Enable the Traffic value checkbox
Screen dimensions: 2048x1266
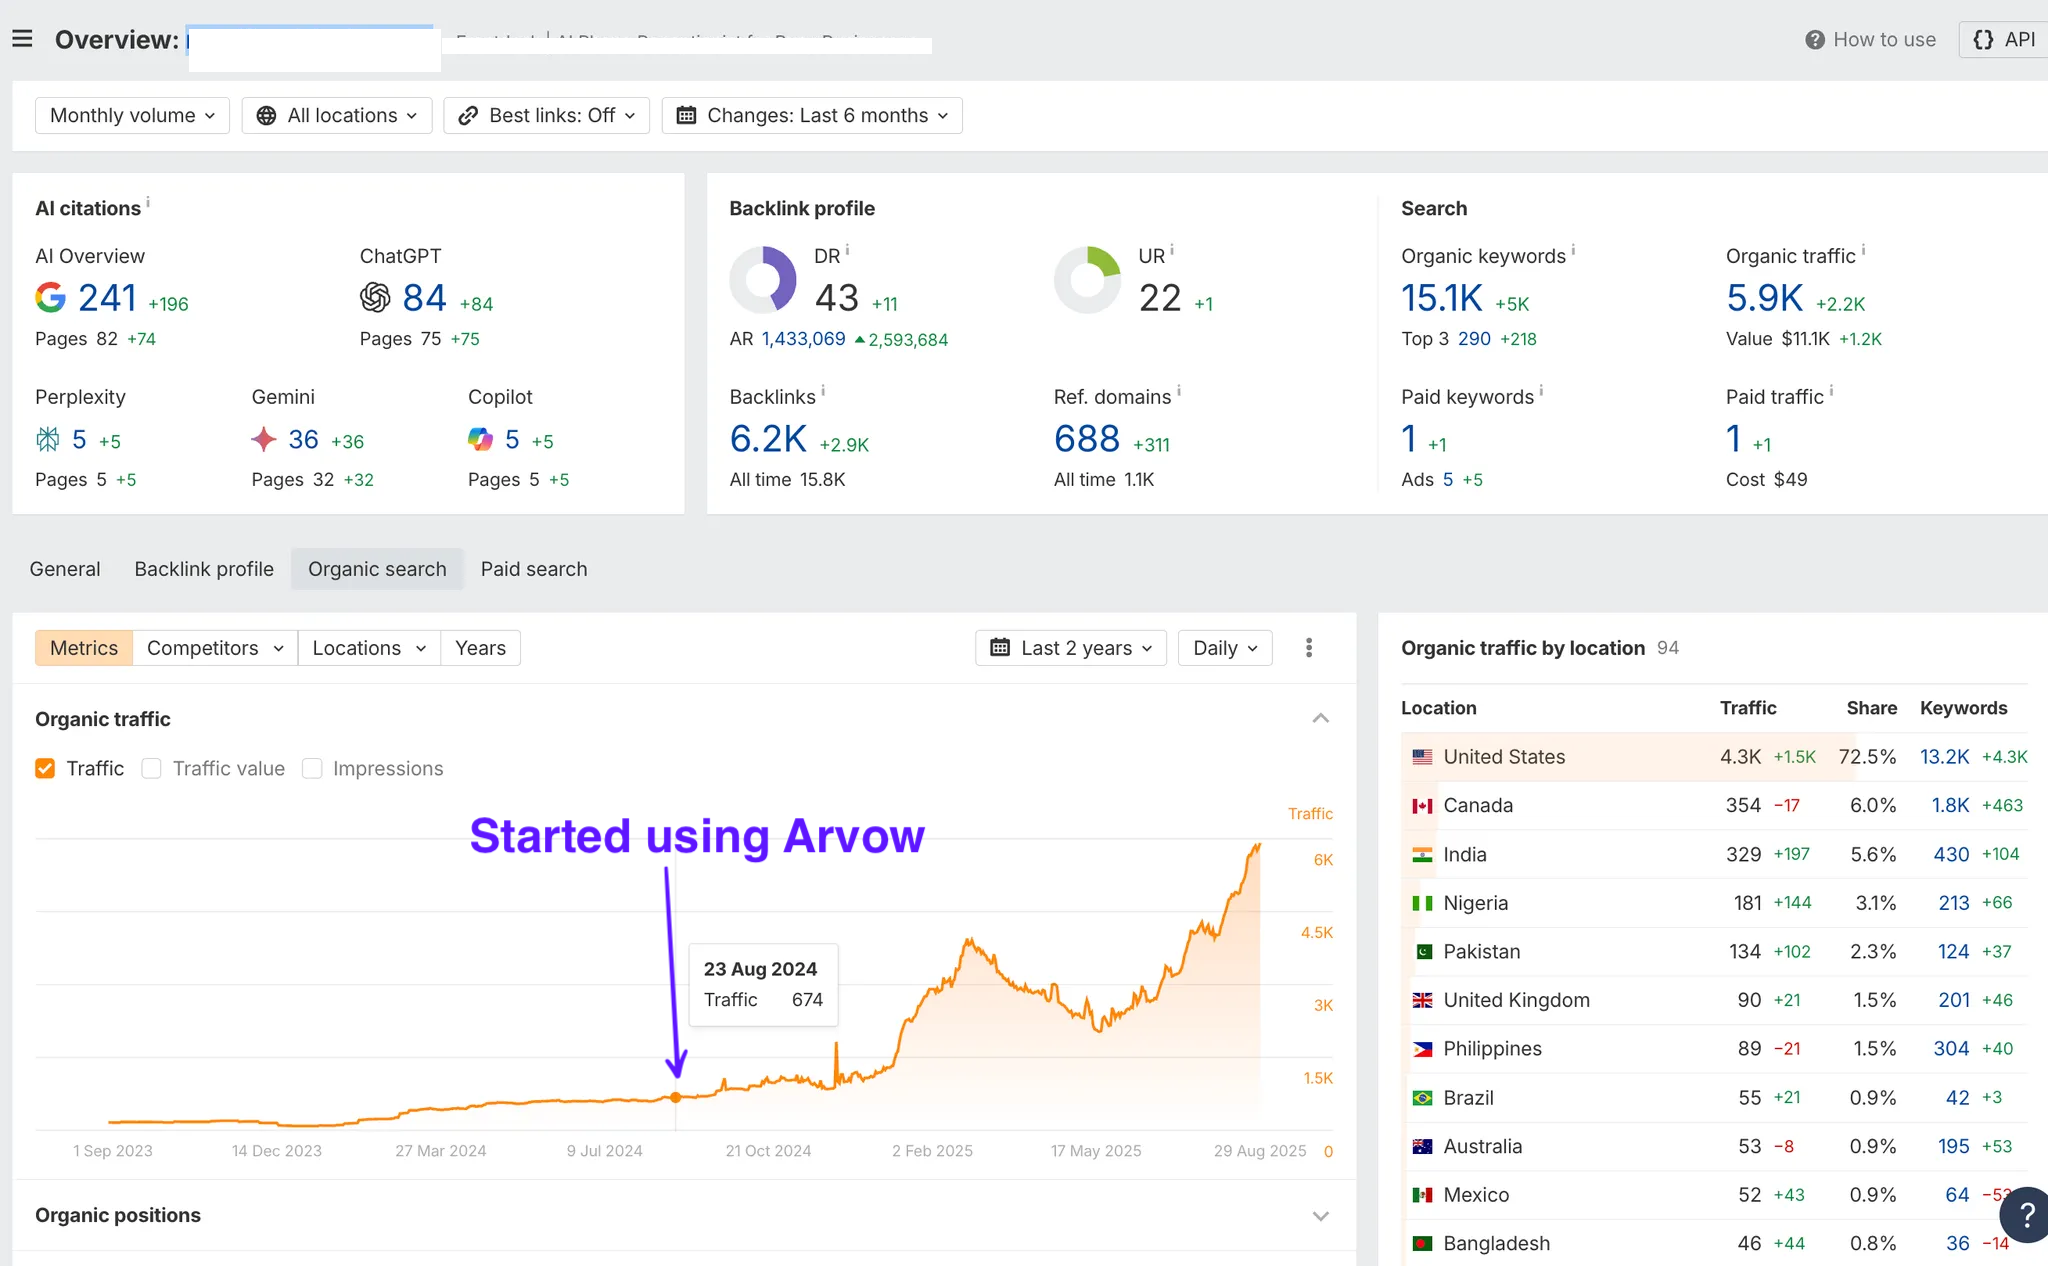[x=152, y=768]
